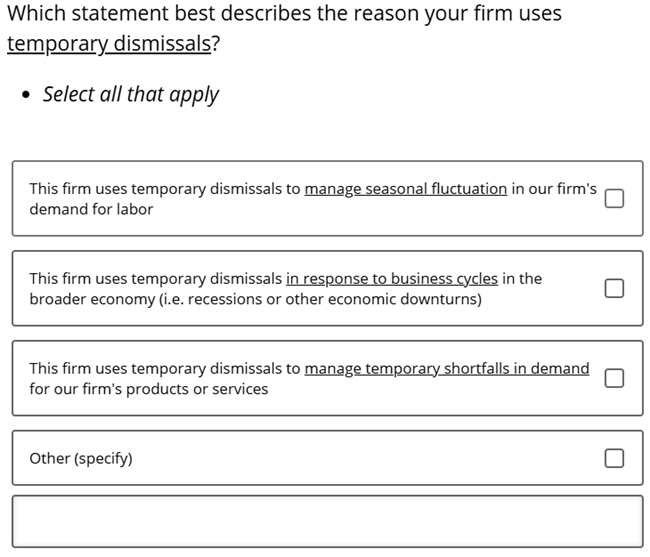Click the 'Select all that apply' instruction
Viewport: 650px width, 557px height.
(x=131, y=95)
